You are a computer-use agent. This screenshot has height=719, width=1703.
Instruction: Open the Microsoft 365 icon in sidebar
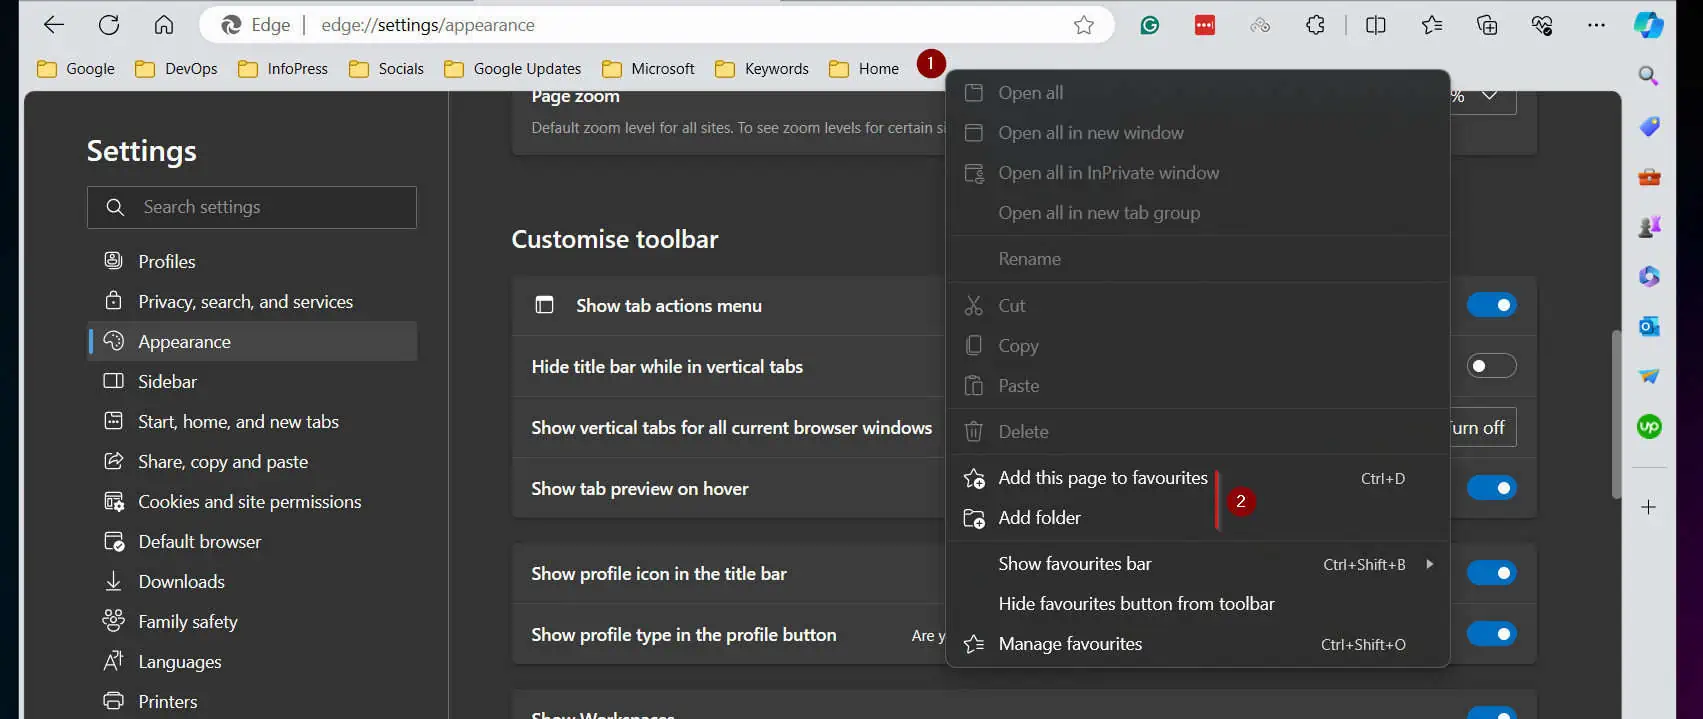[x=1649, y=276]
